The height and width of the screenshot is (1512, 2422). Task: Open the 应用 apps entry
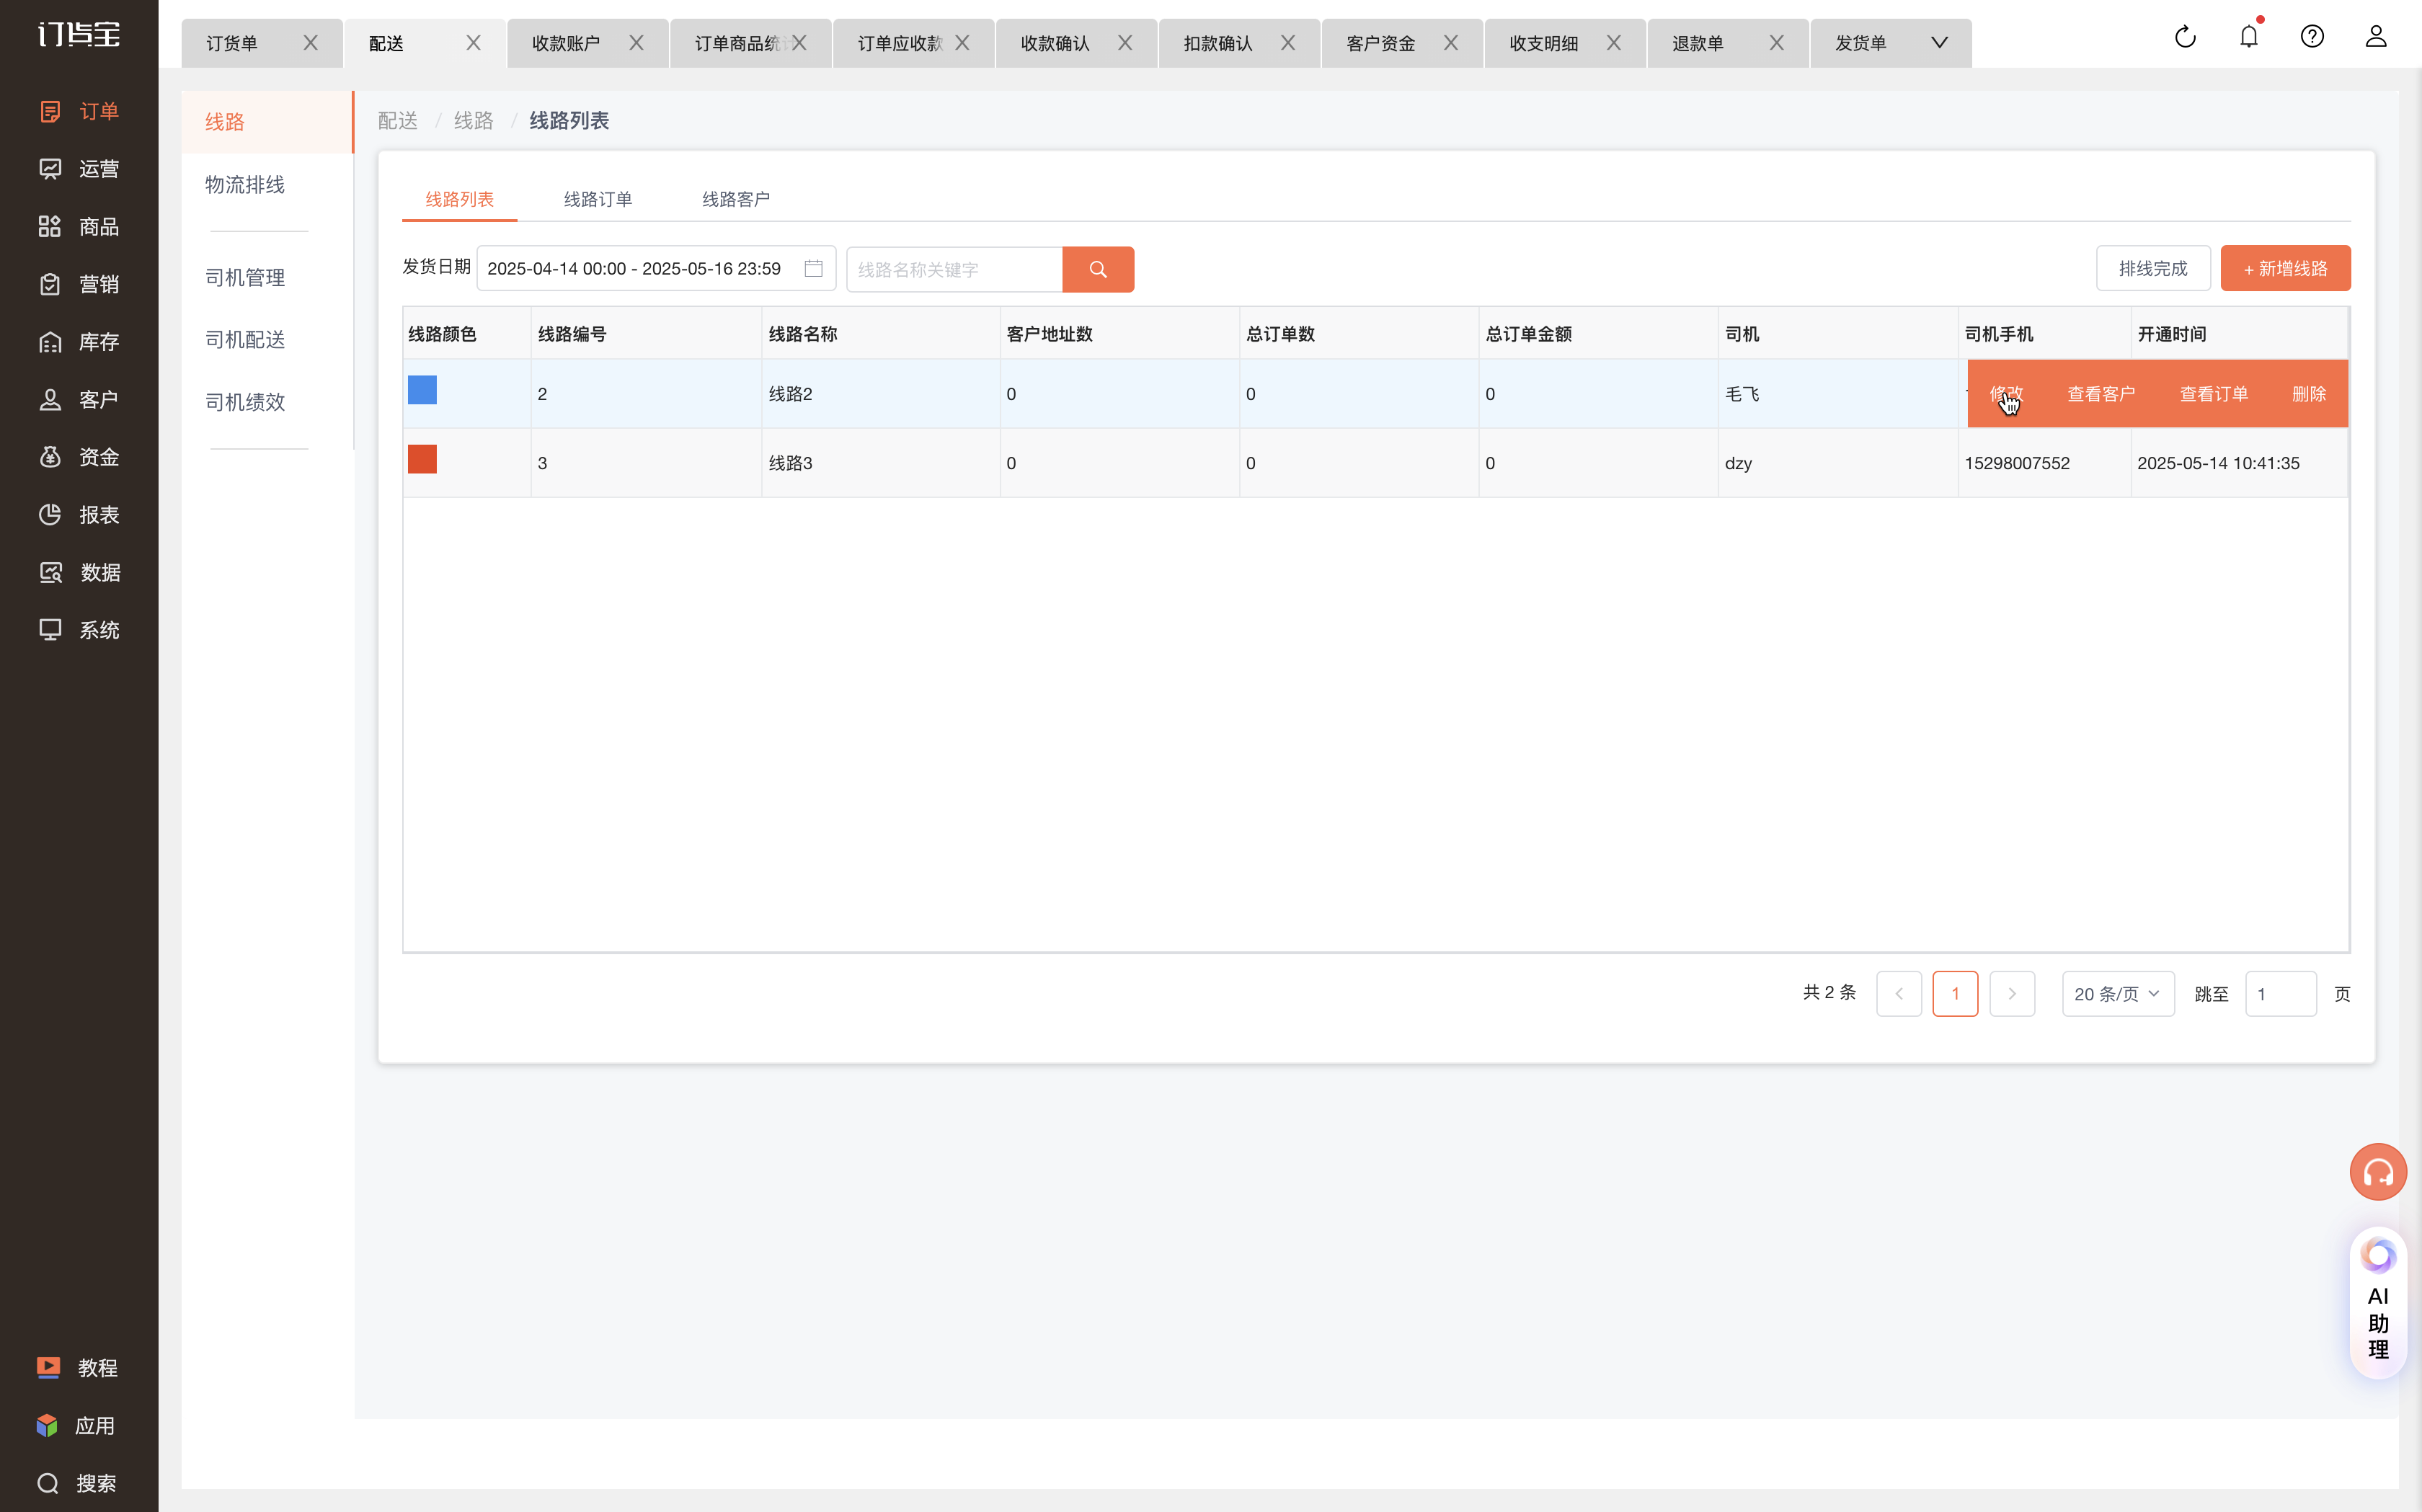pos(76,1425)
